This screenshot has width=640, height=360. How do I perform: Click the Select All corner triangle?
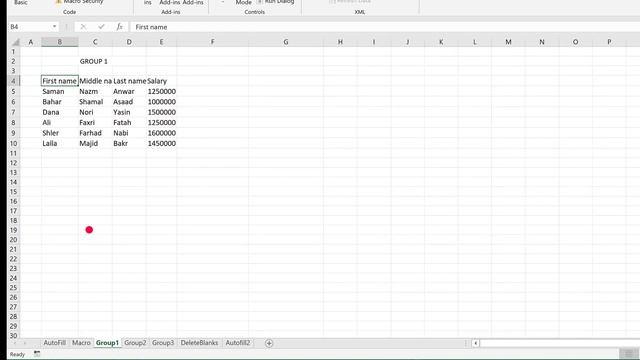point(16,42)
